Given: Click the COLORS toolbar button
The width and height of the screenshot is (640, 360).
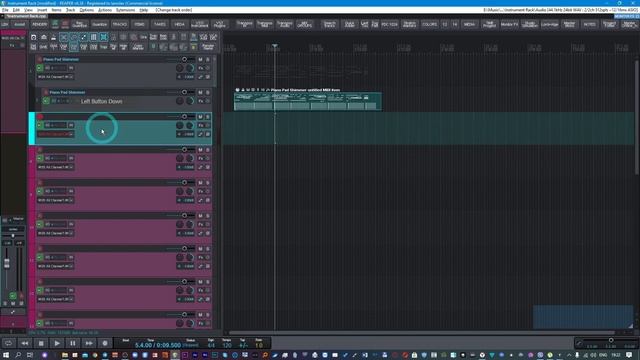Looking at the screenshot, I should (429, 24).
